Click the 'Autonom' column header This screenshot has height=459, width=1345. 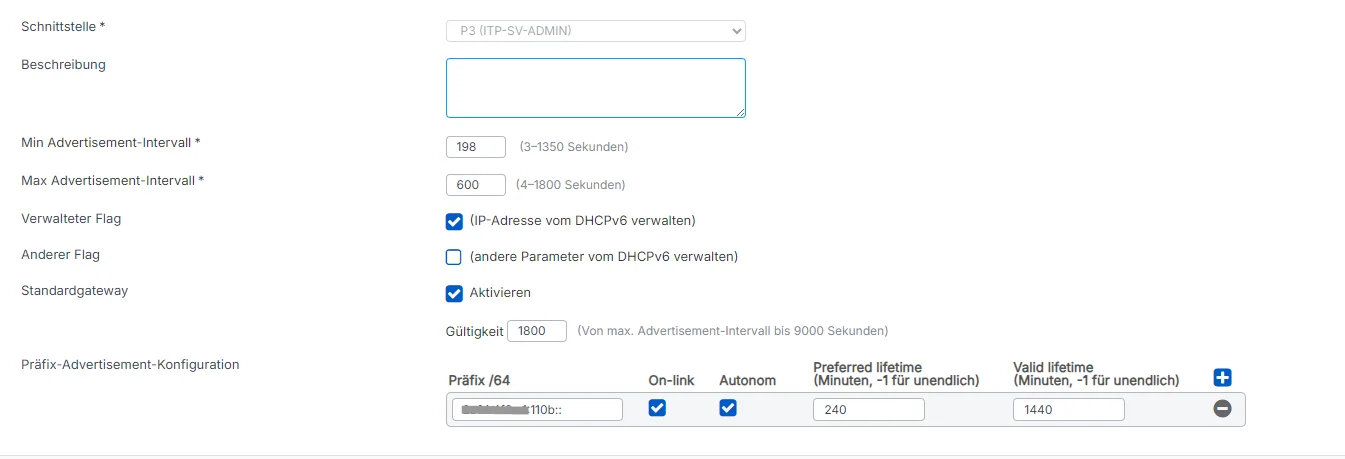point(747,380)
